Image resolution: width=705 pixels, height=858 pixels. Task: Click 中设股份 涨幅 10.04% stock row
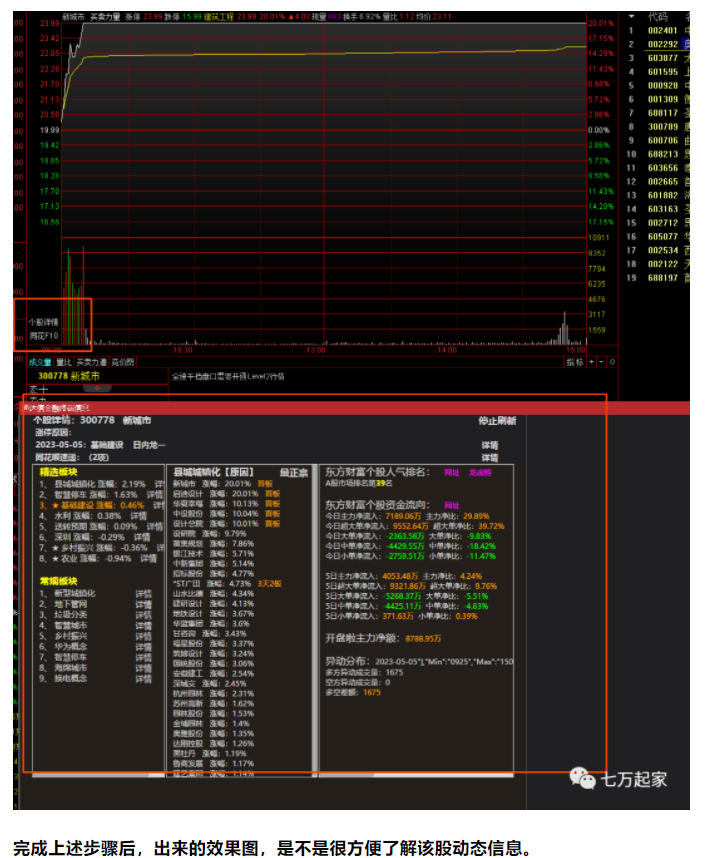pyautogui.click(x=227, y=514)
